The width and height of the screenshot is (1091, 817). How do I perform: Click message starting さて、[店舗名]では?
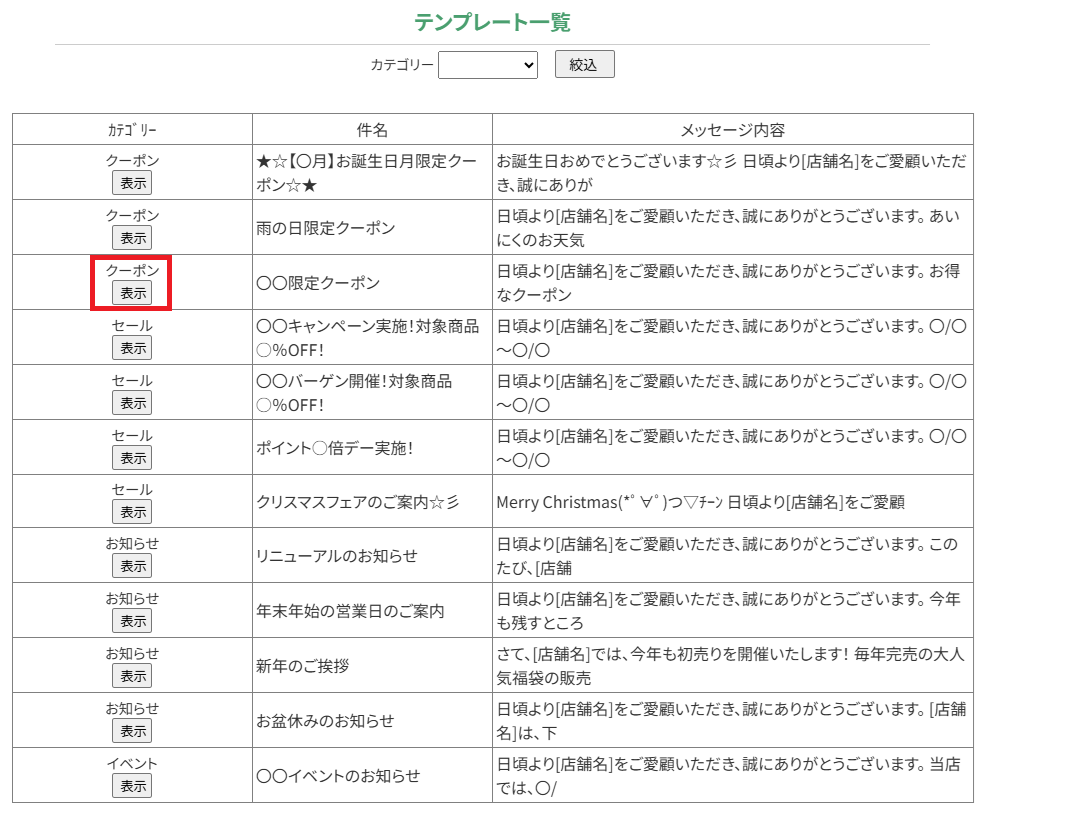click(x=731, y=666)
